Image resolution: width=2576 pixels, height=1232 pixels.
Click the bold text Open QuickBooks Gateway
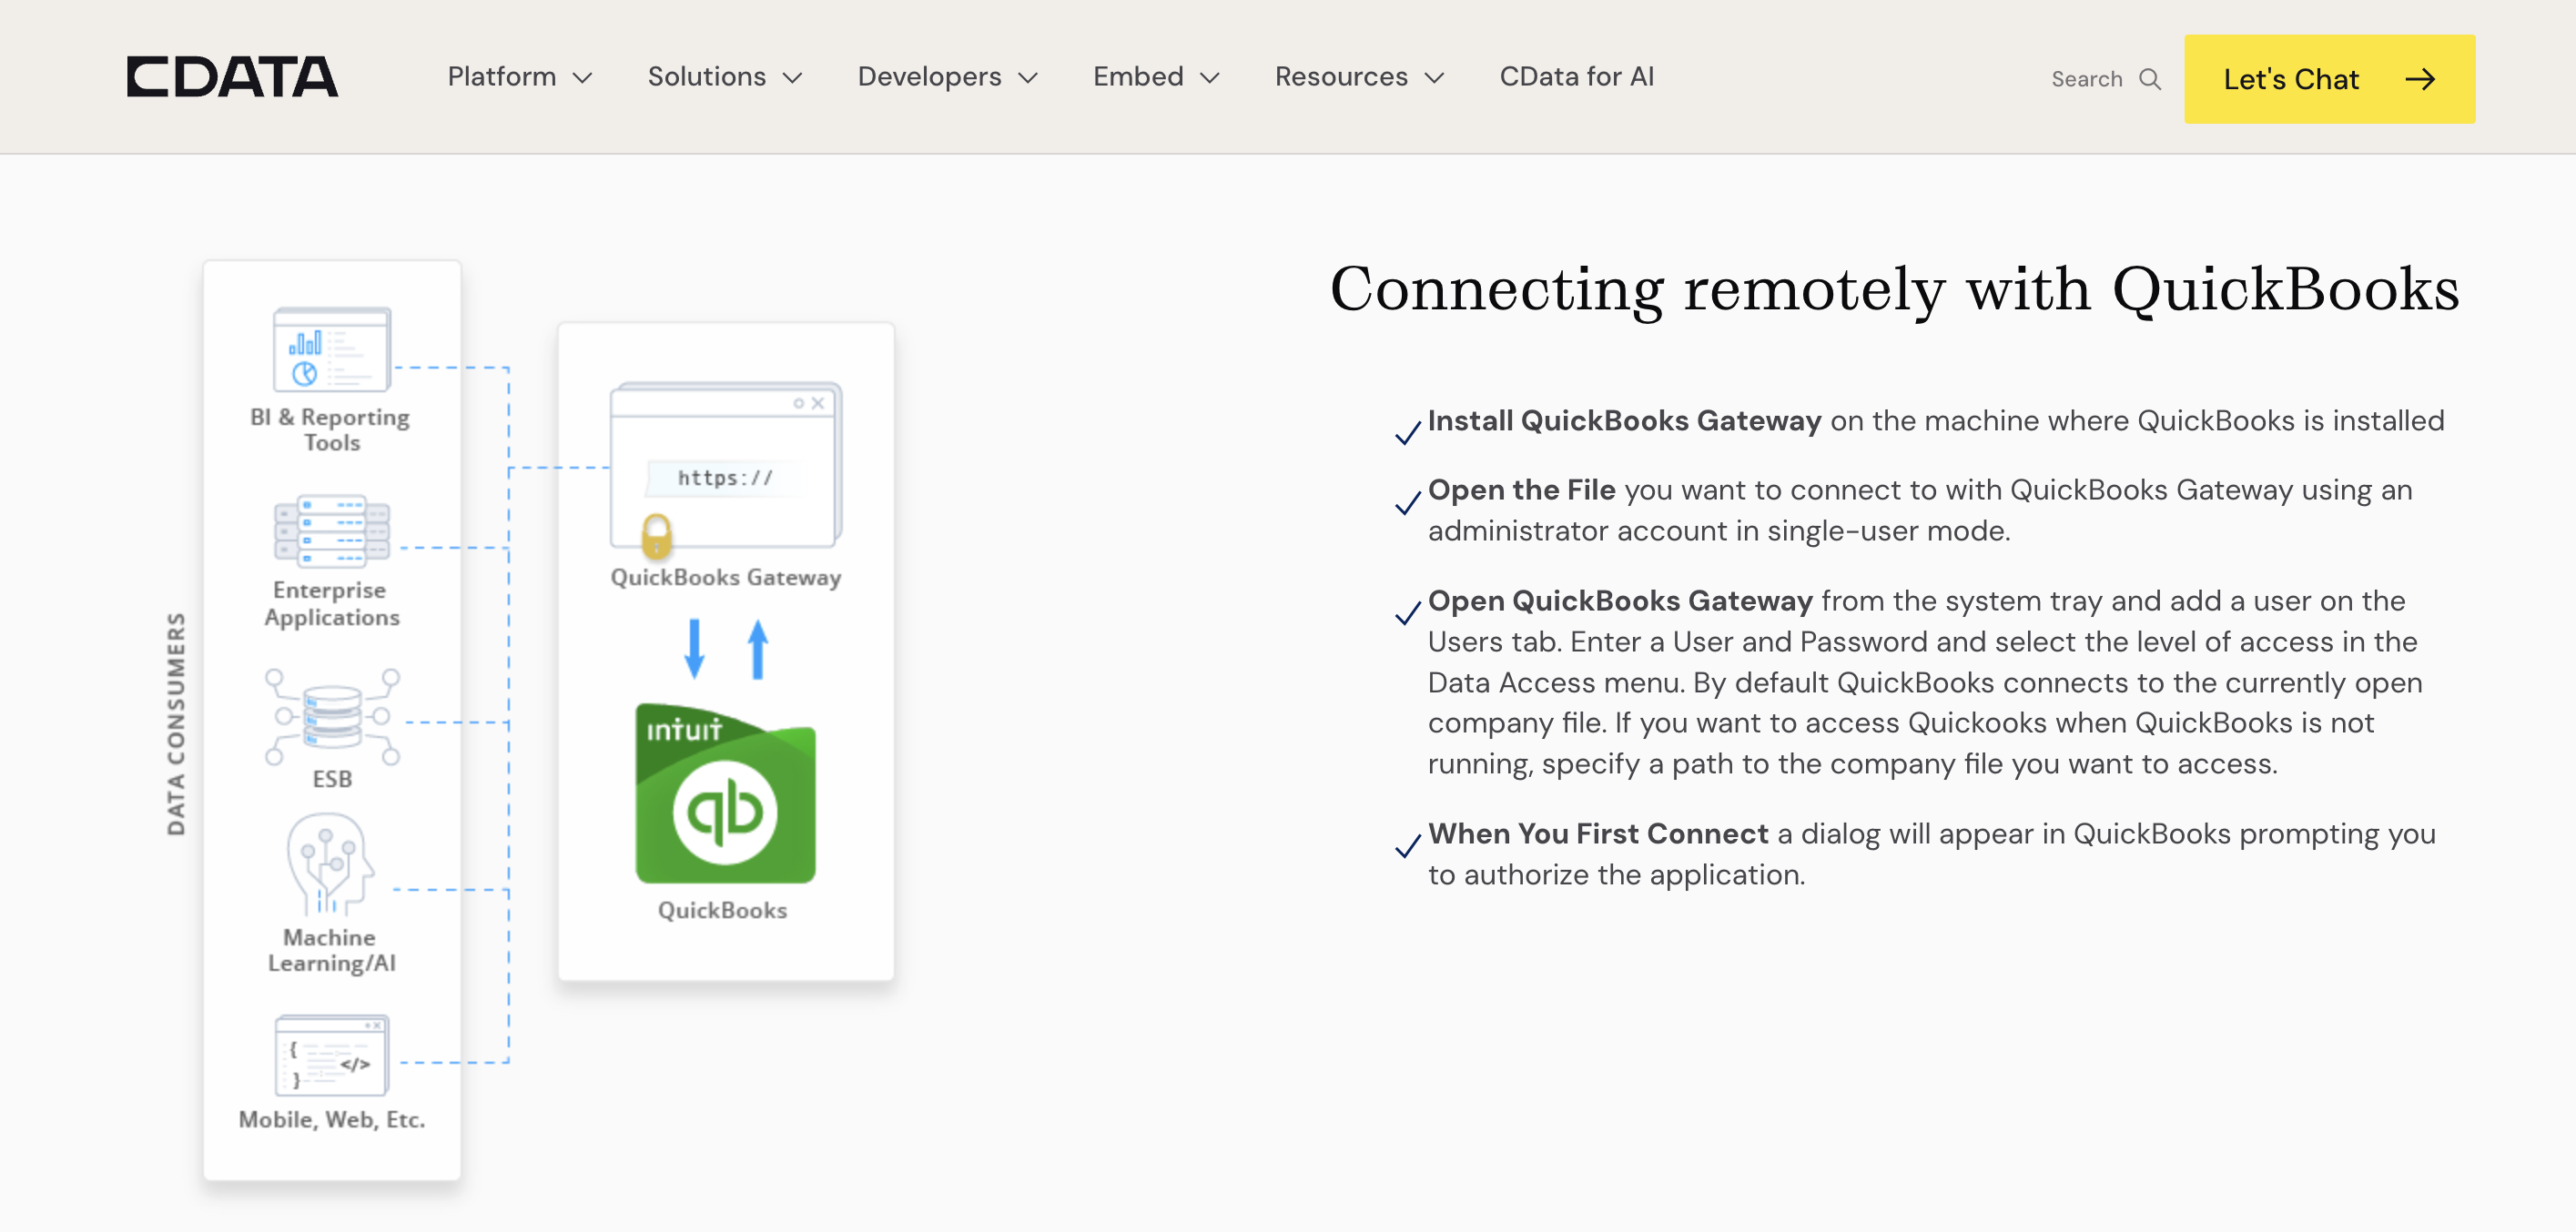(x=1620, y=601)
